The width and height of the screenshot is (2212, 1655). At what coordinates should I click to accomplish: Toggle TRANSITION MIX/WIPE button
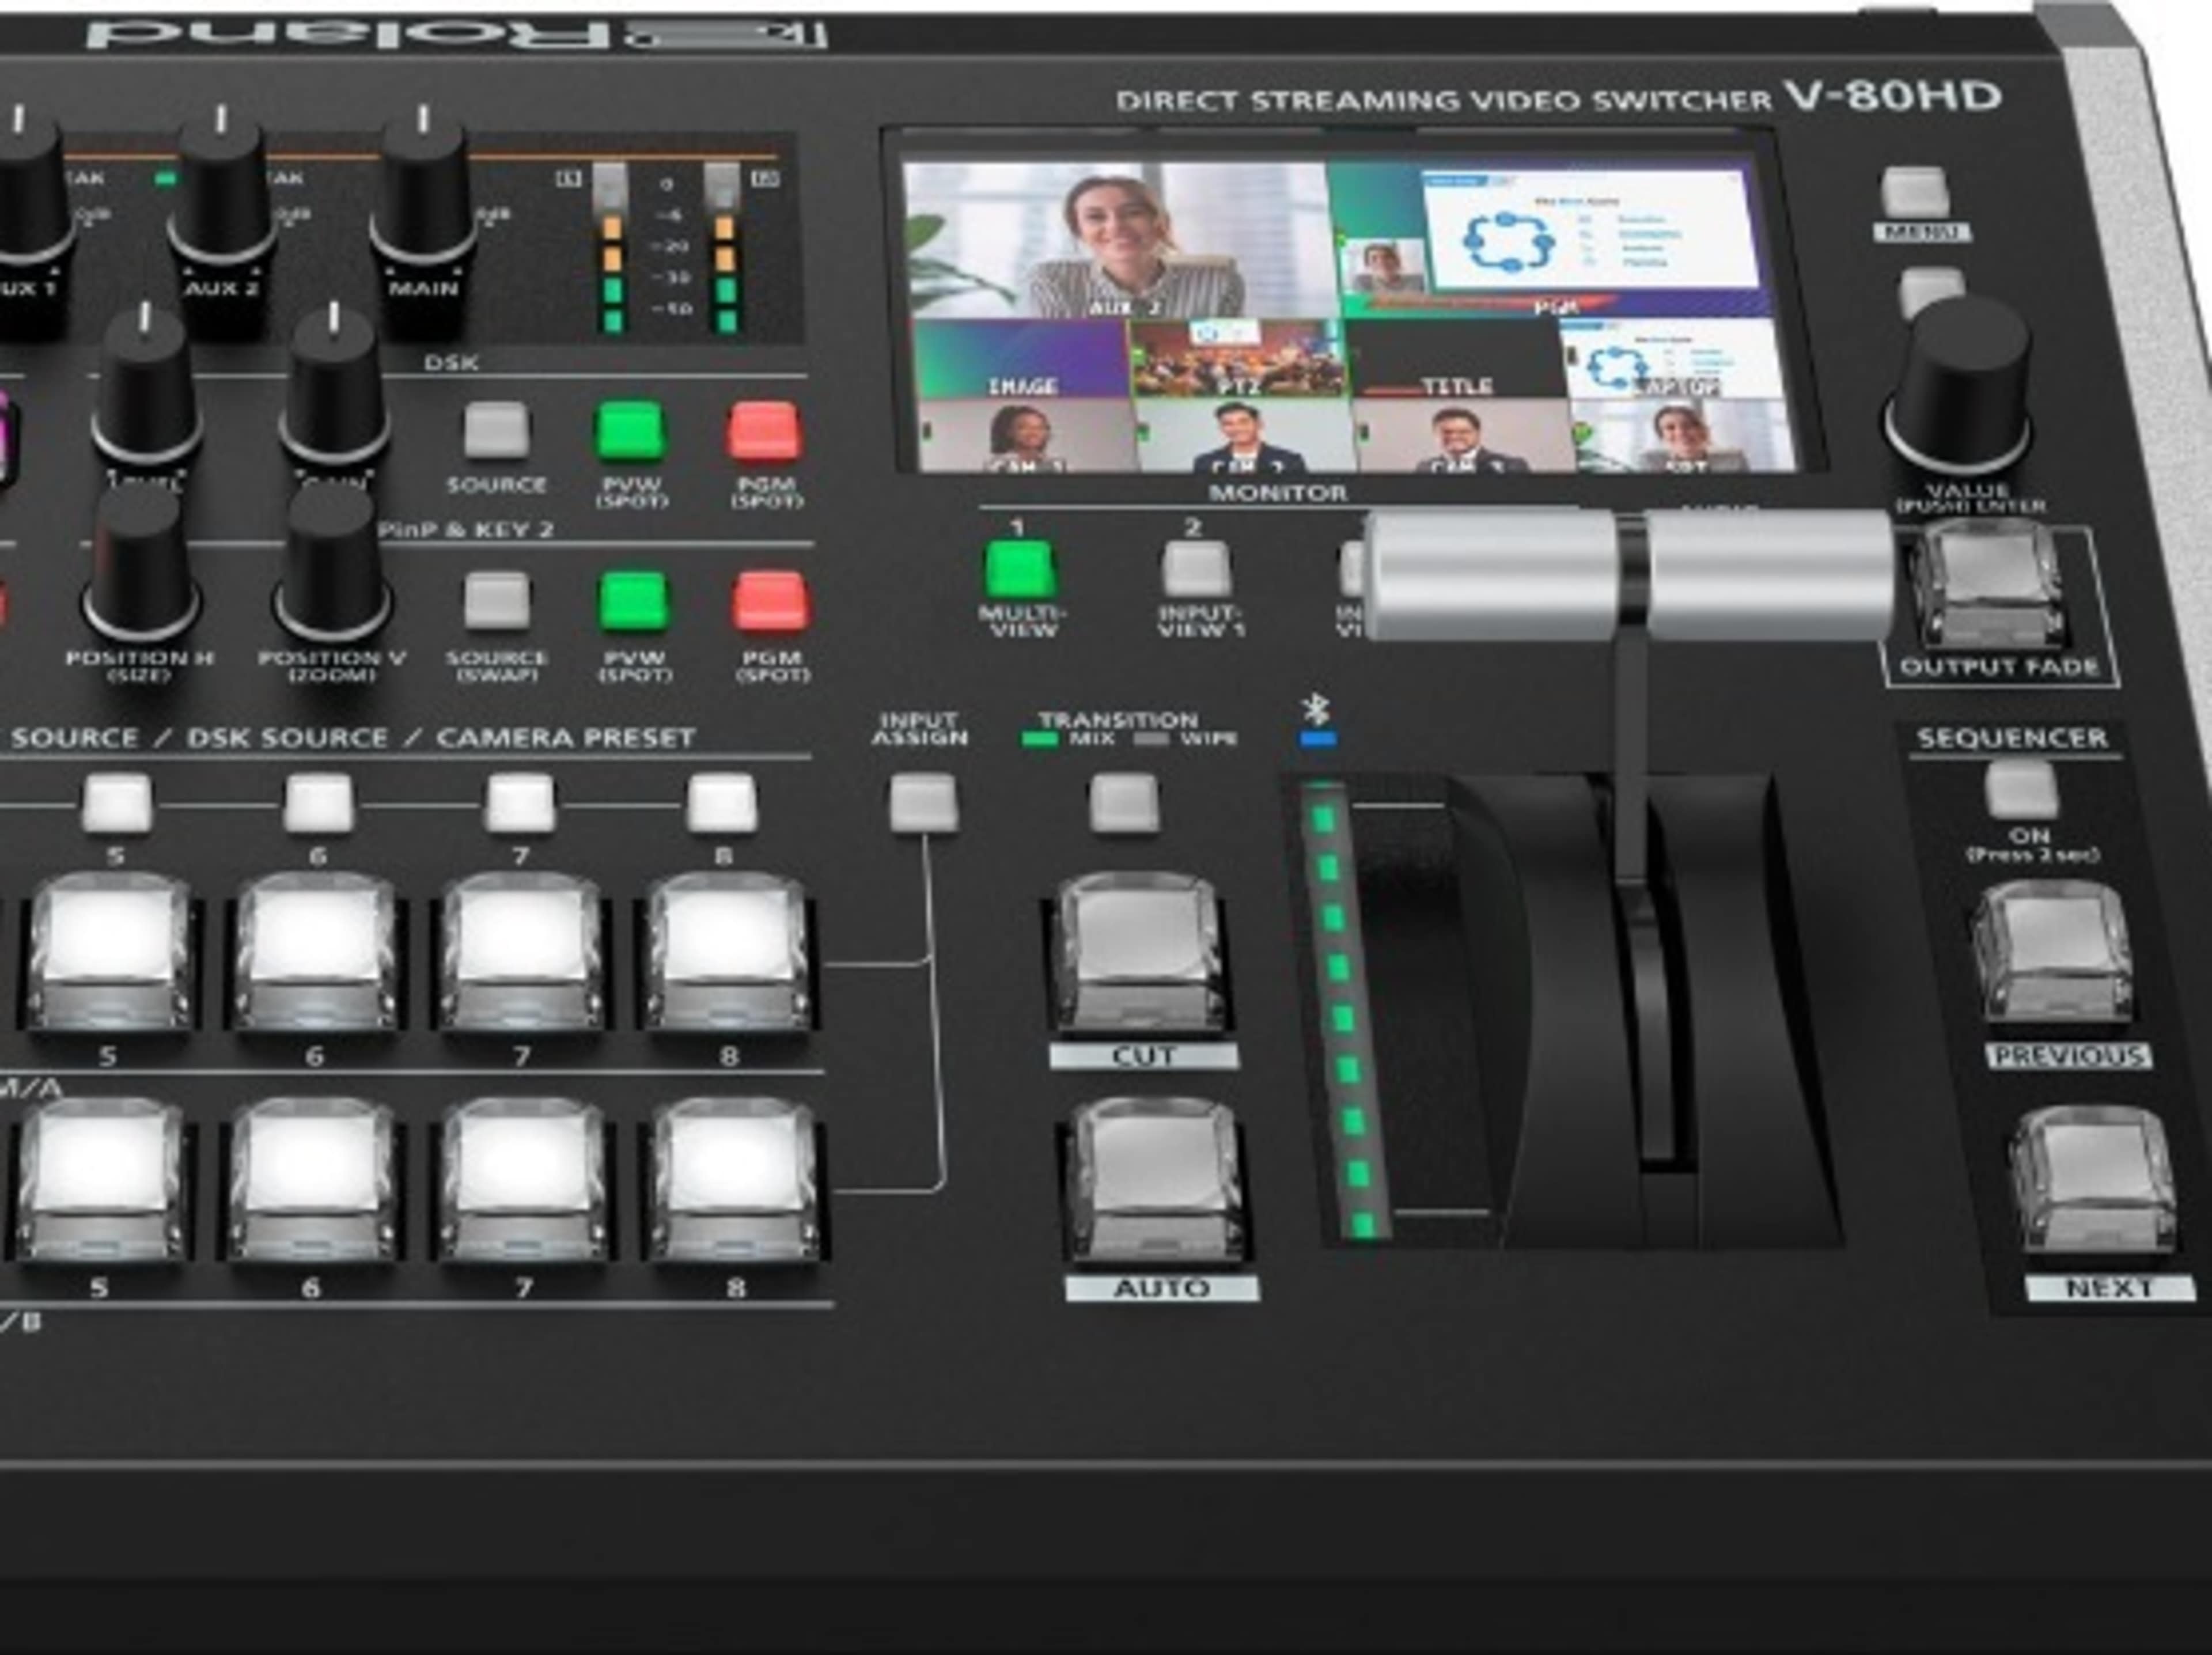tap(1124, 802)
